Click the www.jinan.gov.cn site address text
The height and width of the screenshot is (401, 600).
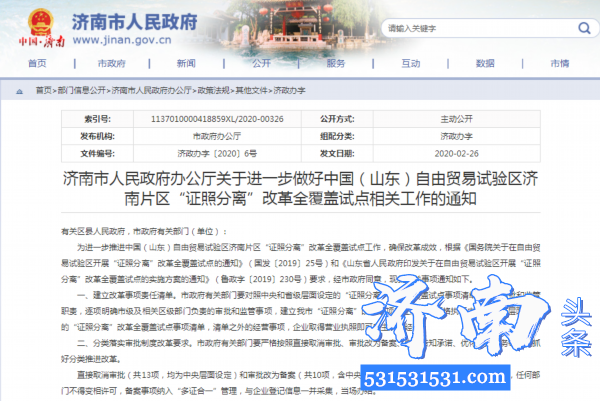coord(122,40)
